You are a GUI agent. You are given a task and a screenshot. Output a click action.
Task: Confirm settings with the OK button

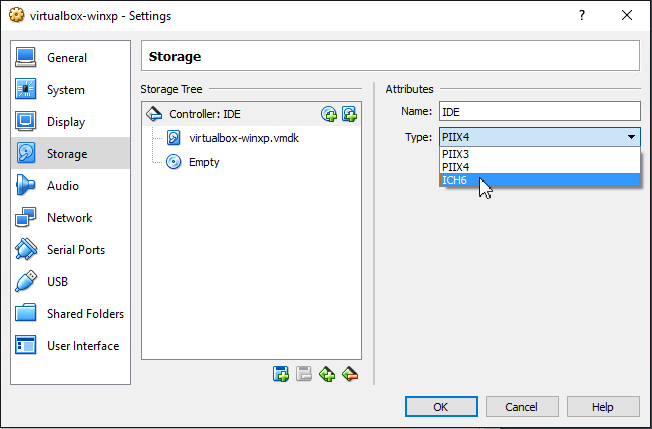(x=441, y=407)
